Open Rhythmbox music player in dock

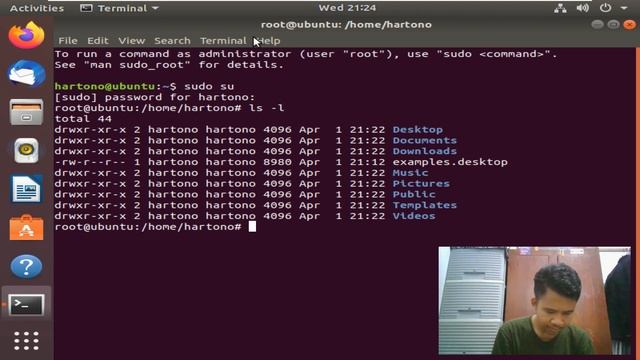click(x=27, y=151)
